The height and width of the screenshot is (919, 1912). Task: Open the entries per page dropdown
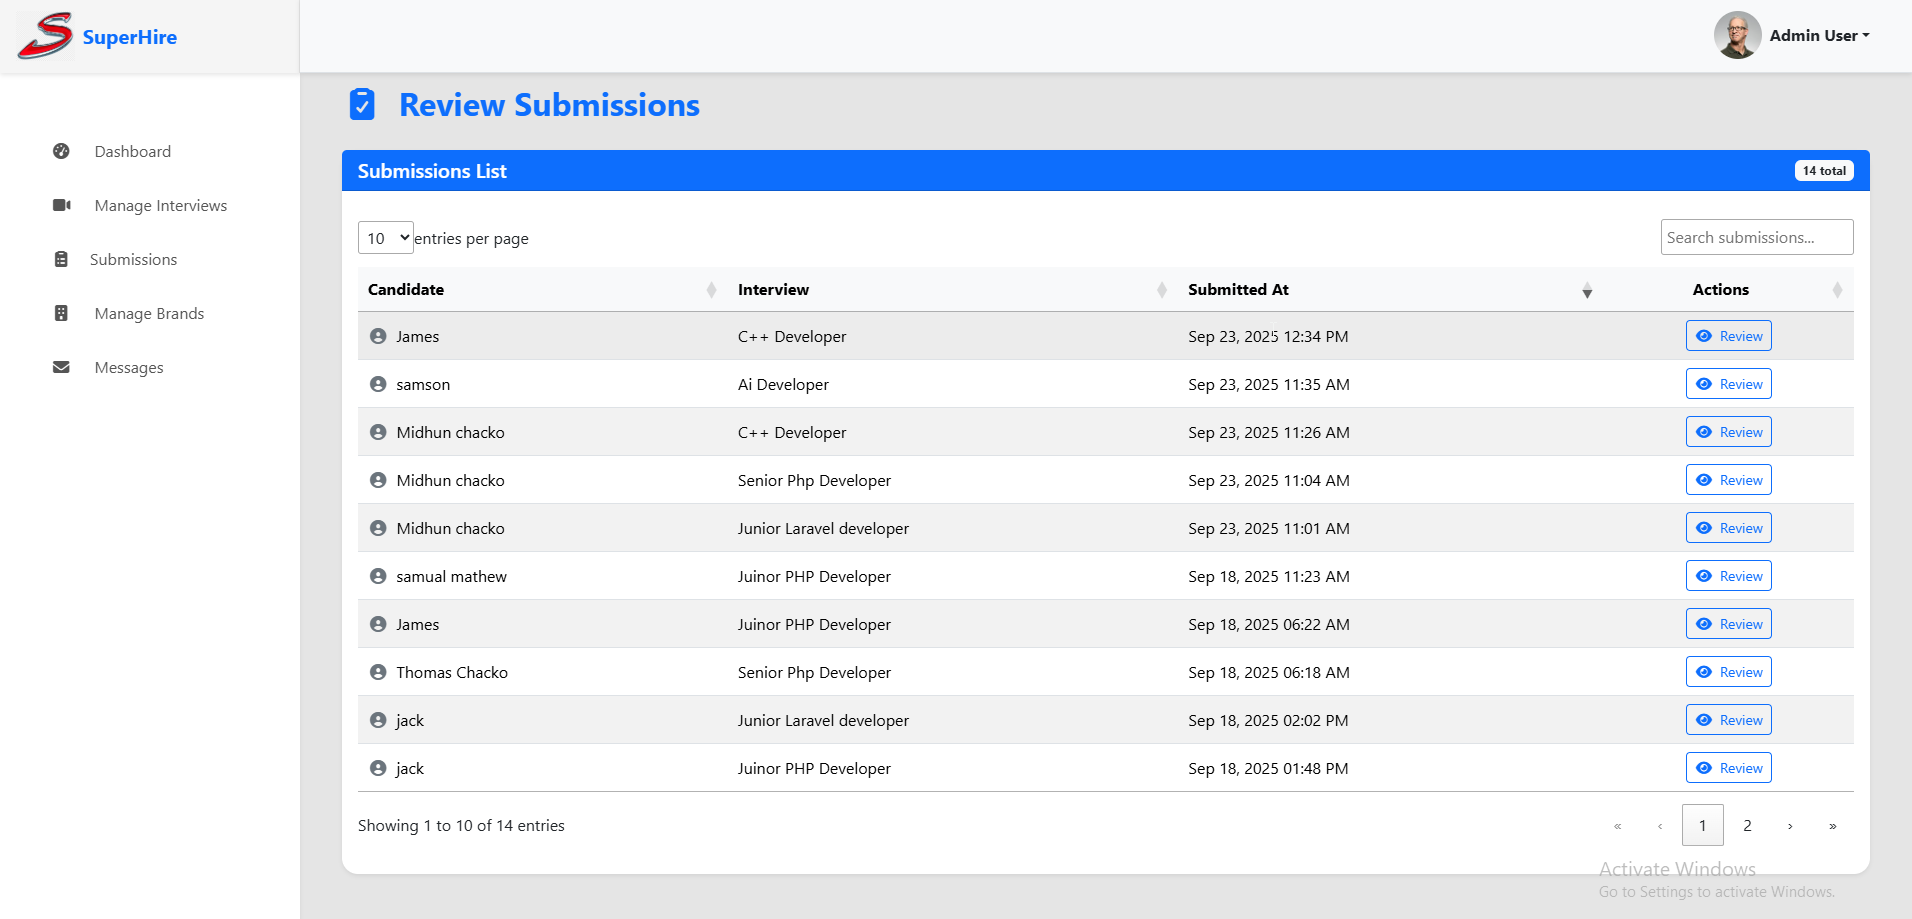click(x=385, y=238)
